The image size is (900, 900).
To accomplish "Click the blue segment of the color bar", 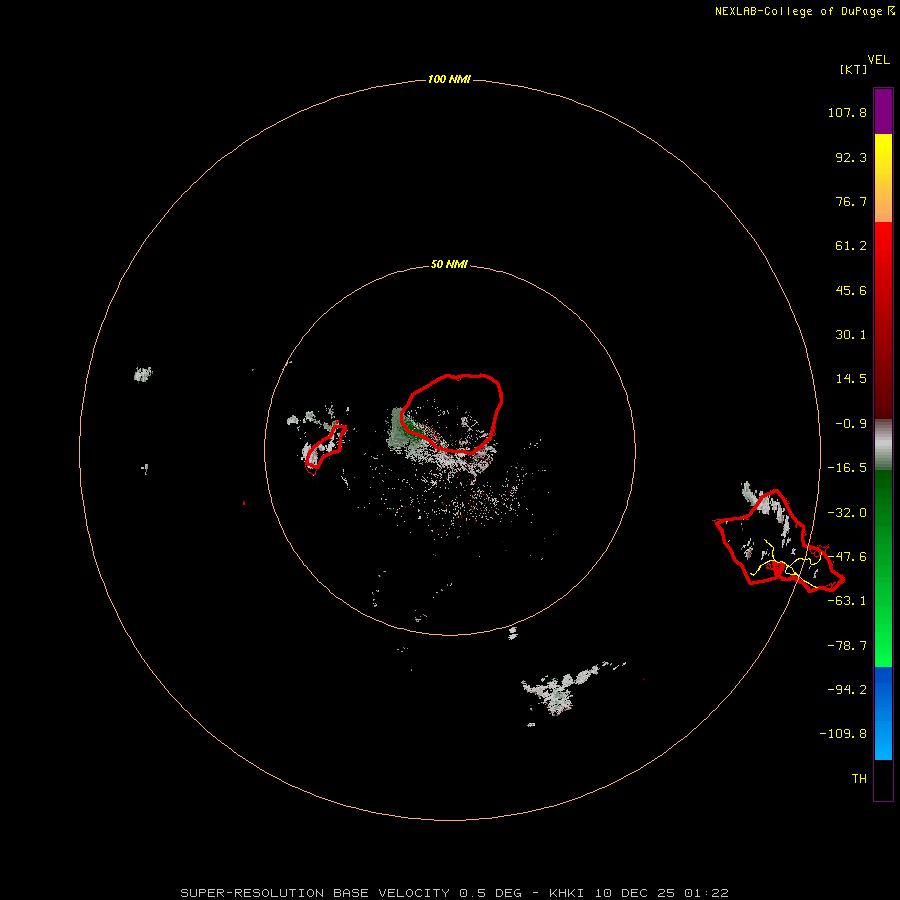I will click(x=883, y=713).
